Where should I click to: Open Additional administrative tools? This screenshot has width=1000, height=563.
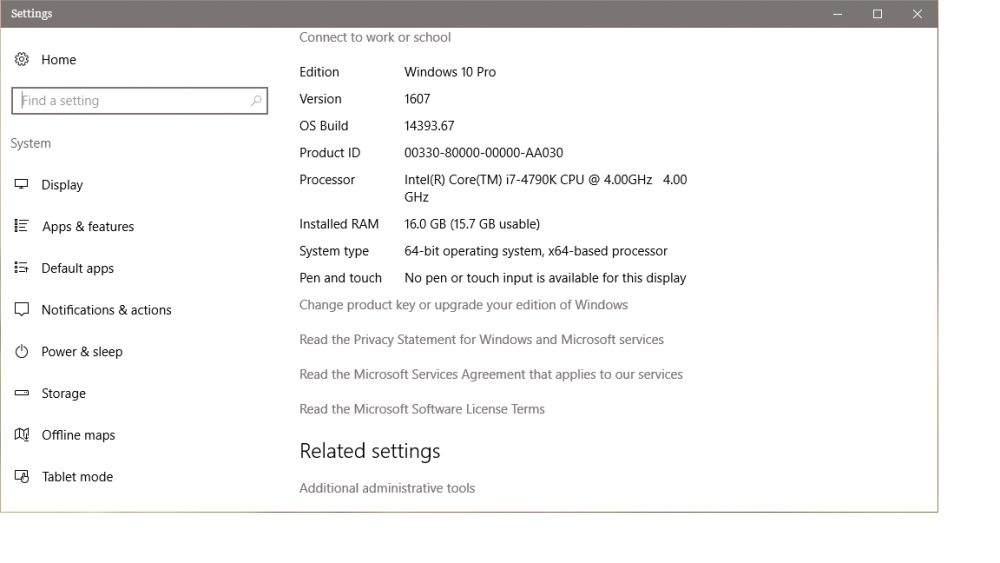[387, 489]
